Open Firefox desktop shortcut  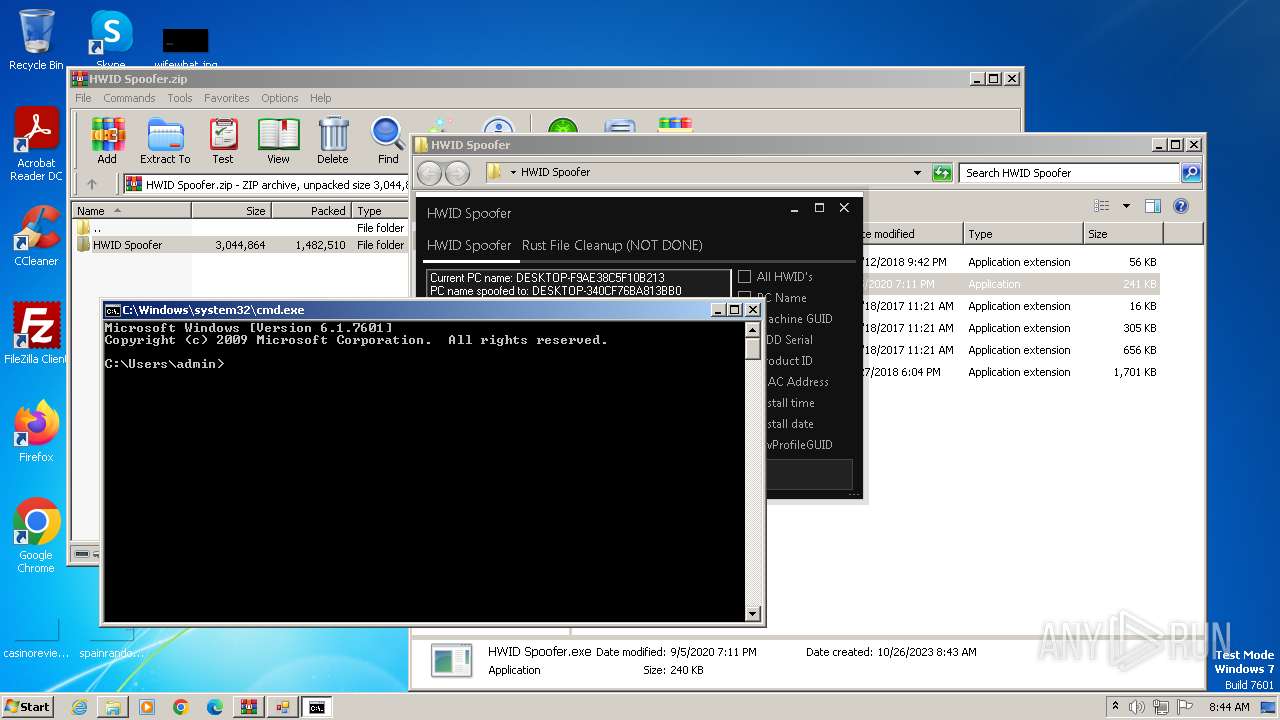tap(36, 432)
